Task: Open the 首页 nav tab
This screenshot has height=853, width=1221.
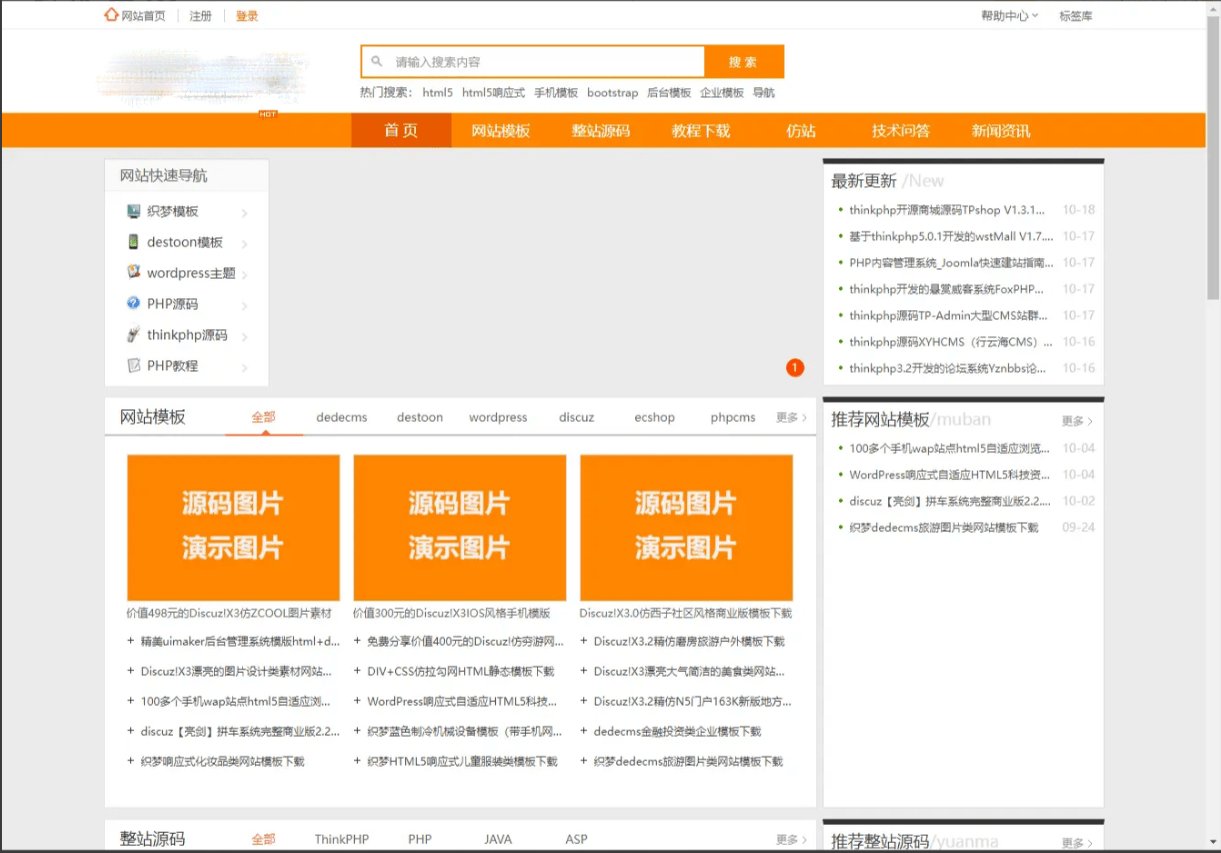Action: [401, 131]
